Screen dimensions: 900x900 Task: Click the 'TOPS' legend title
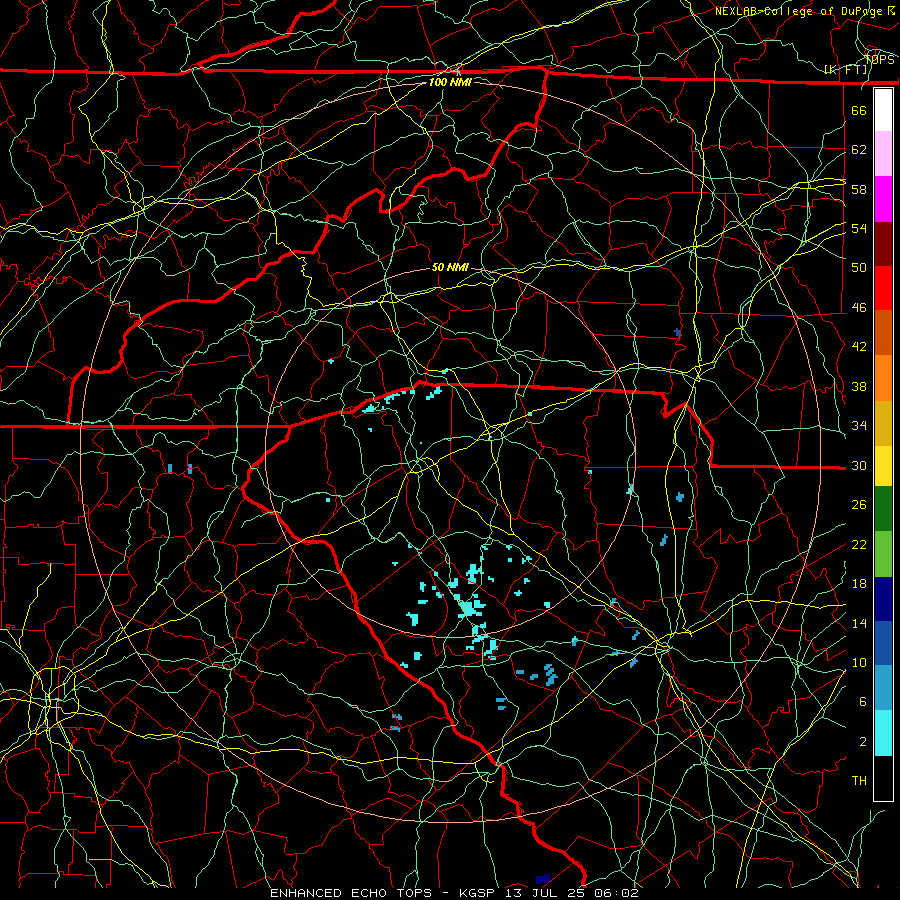point(880,60)
